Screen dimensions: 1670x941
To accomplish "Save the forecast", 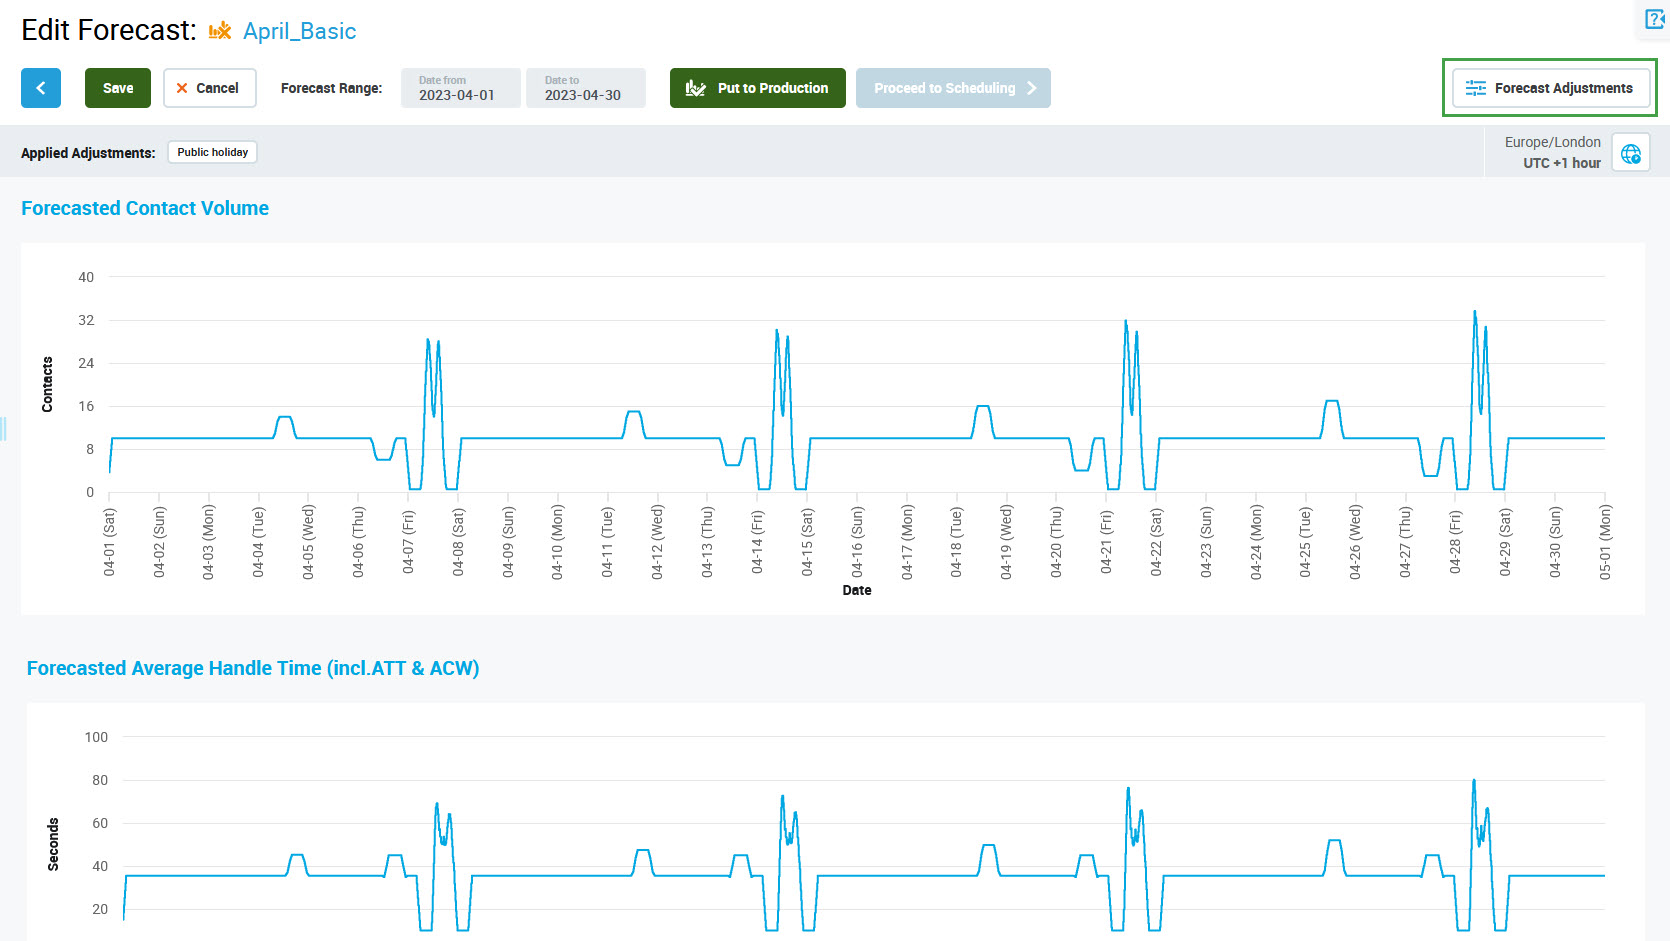I will click(118, 88).
